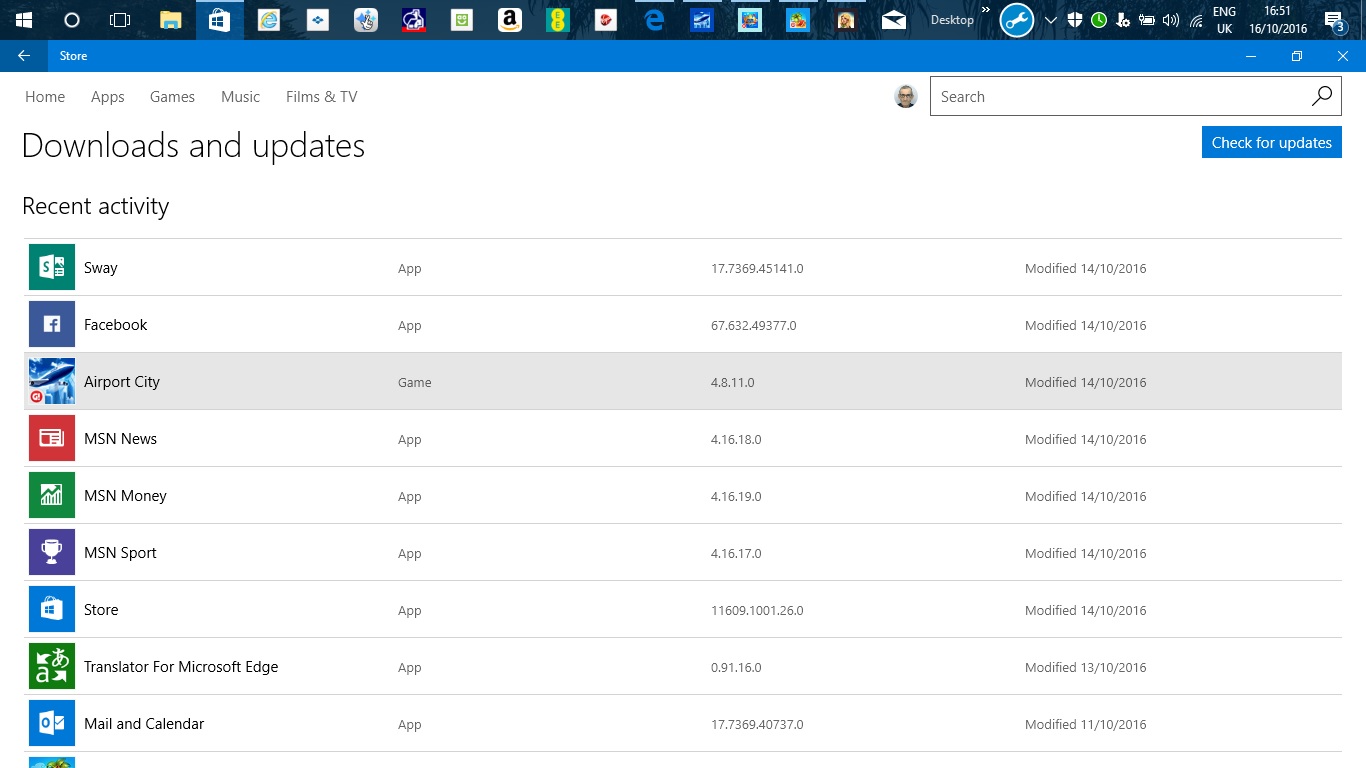Expand the Desktop toolbar double chevron
Viewport: 1366px width, 768px height.
986,10
